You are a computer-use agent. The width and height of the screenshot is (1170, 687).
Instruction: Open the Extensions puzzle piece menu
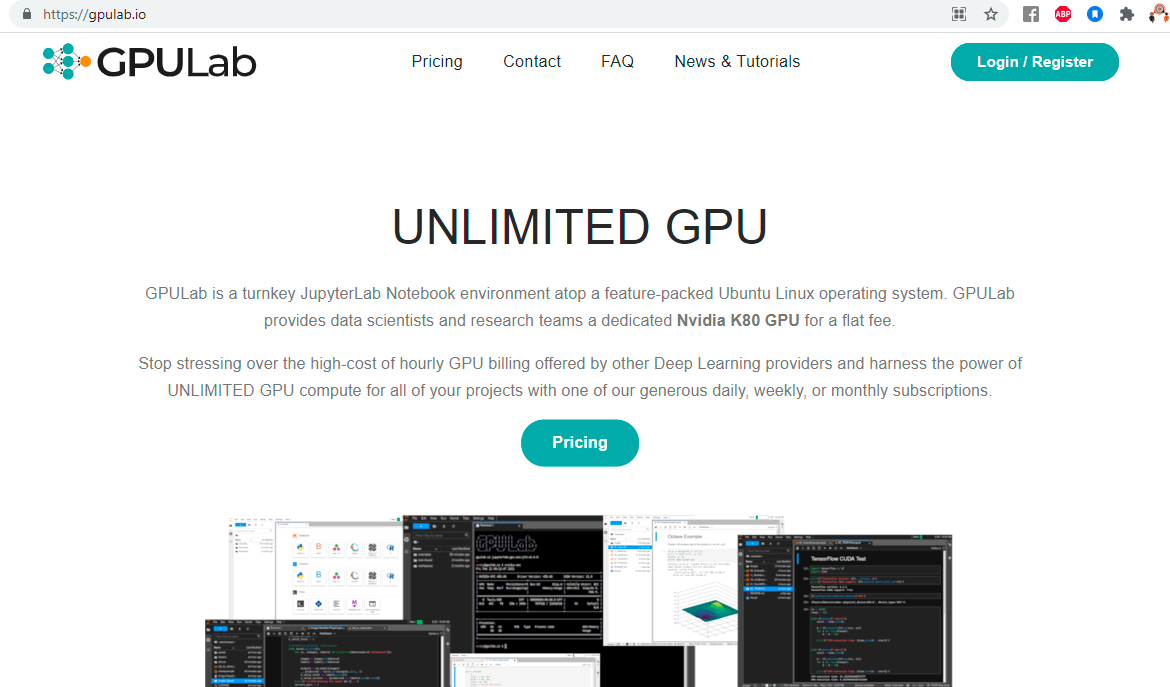[1127, 14]
